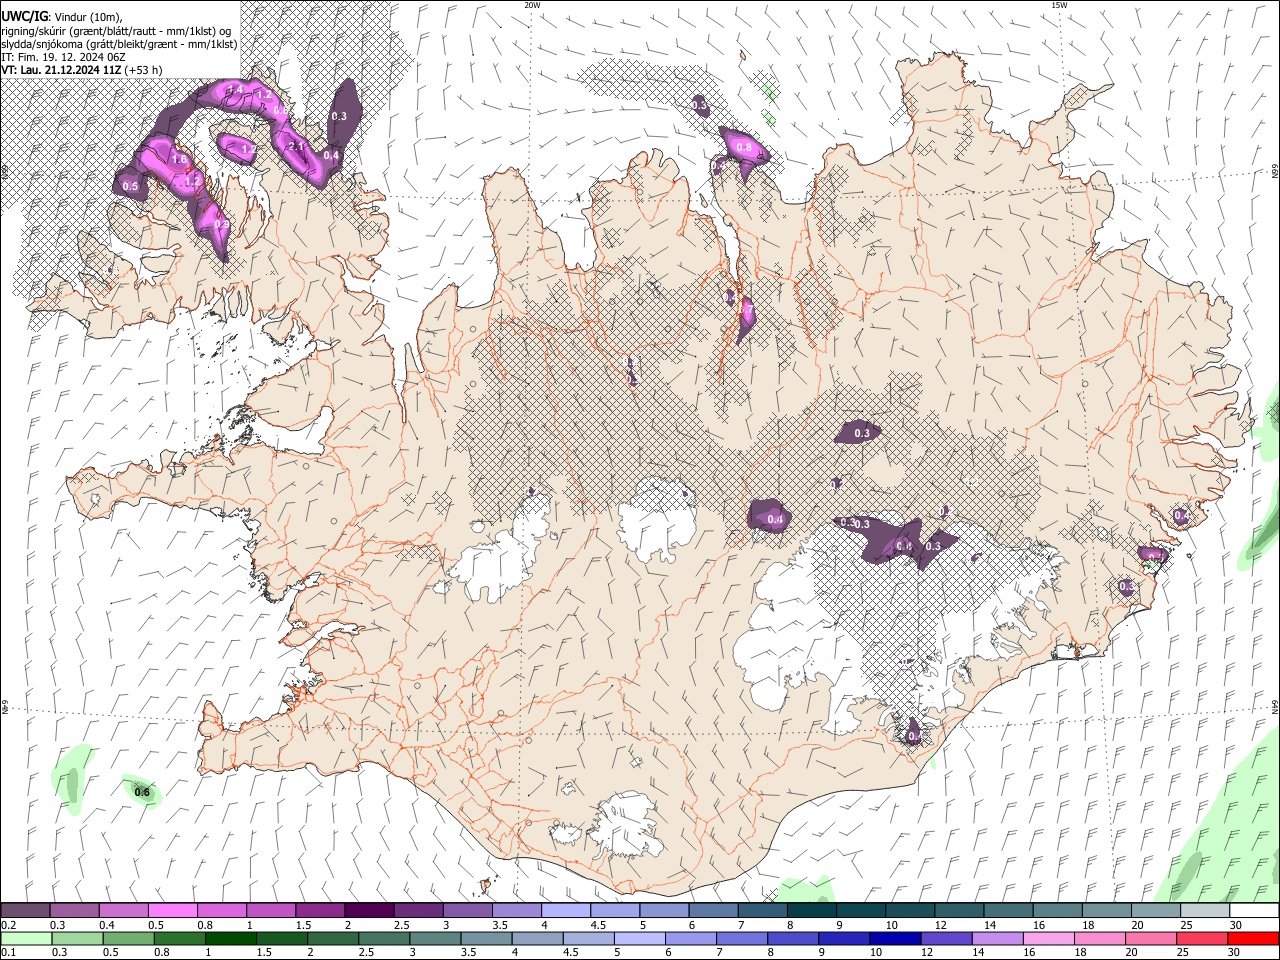Click the rain legend swatch between 5 and 6
Screen dimensions: 1280x960
(641, 938)
